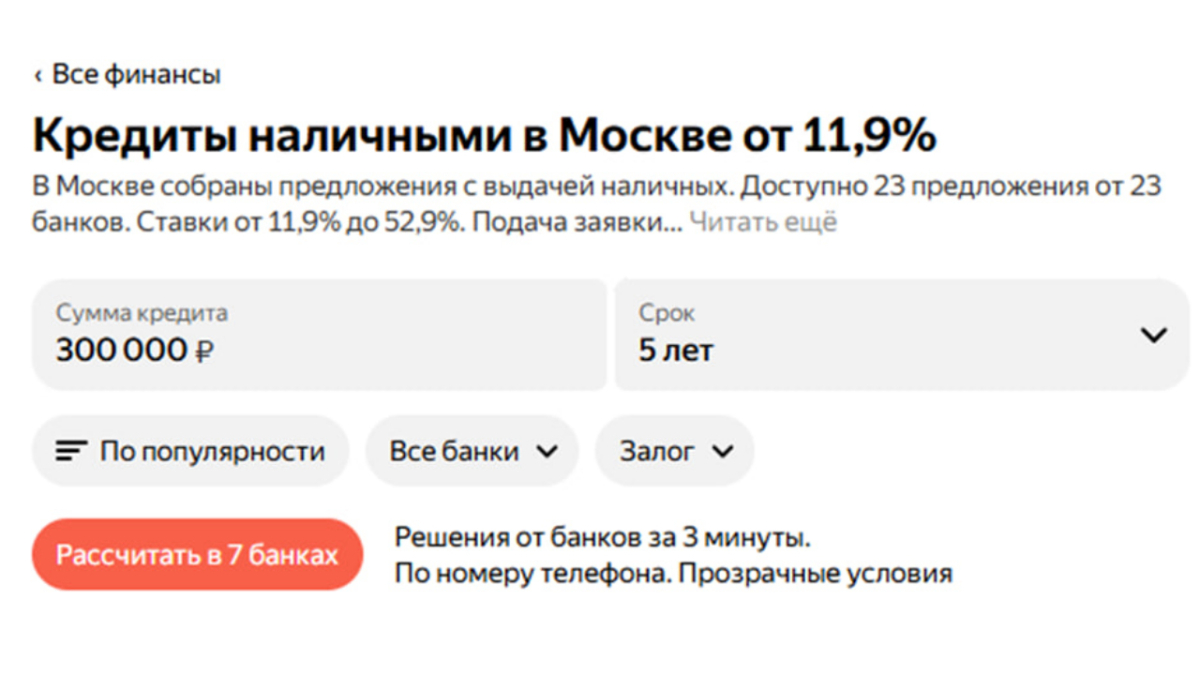This screenshot has height=675, width=1200.
Task: Click the chevron arrow in Срок field
Action: pyautogui.click(x=1153, y=335)
